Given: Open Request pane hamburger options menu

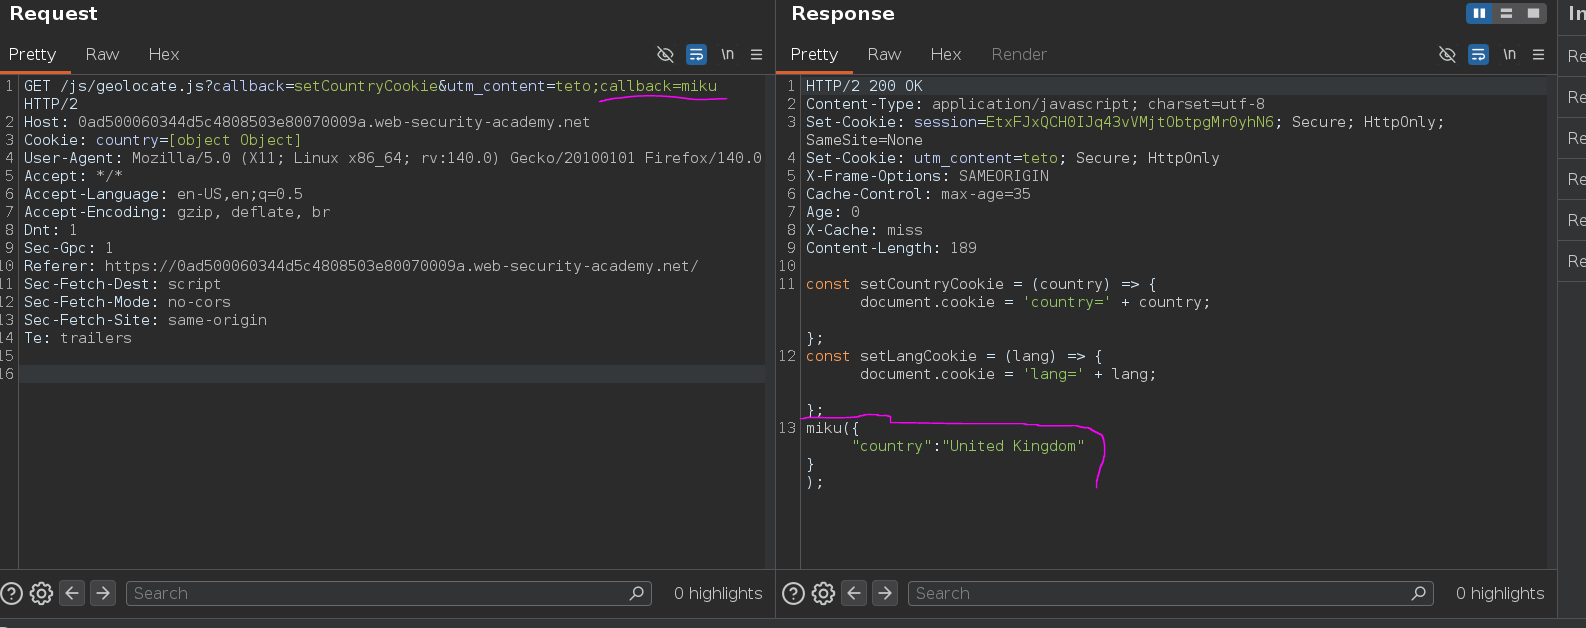Looking at the screenshot, I should pos(756,54).
